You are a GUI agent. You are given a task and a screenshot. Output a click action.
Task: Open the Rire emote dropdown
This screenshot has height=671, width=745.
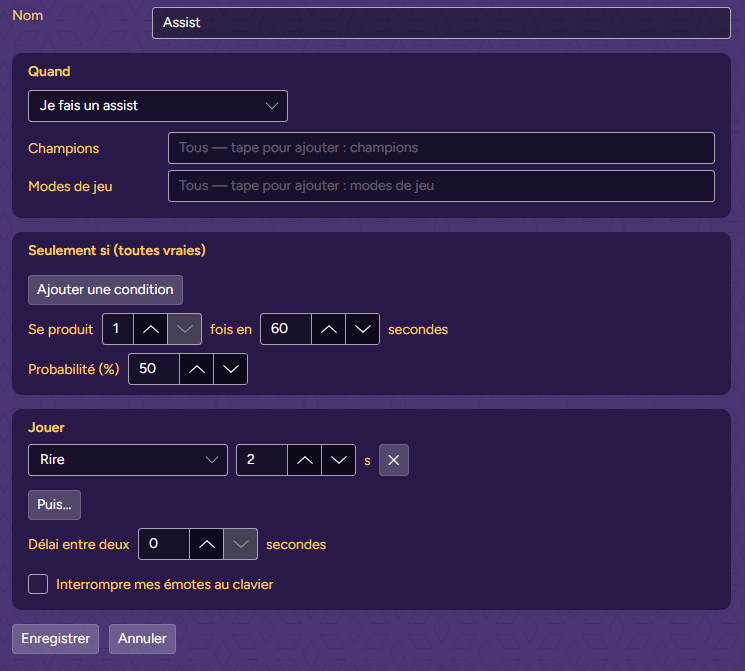(128, 460)
